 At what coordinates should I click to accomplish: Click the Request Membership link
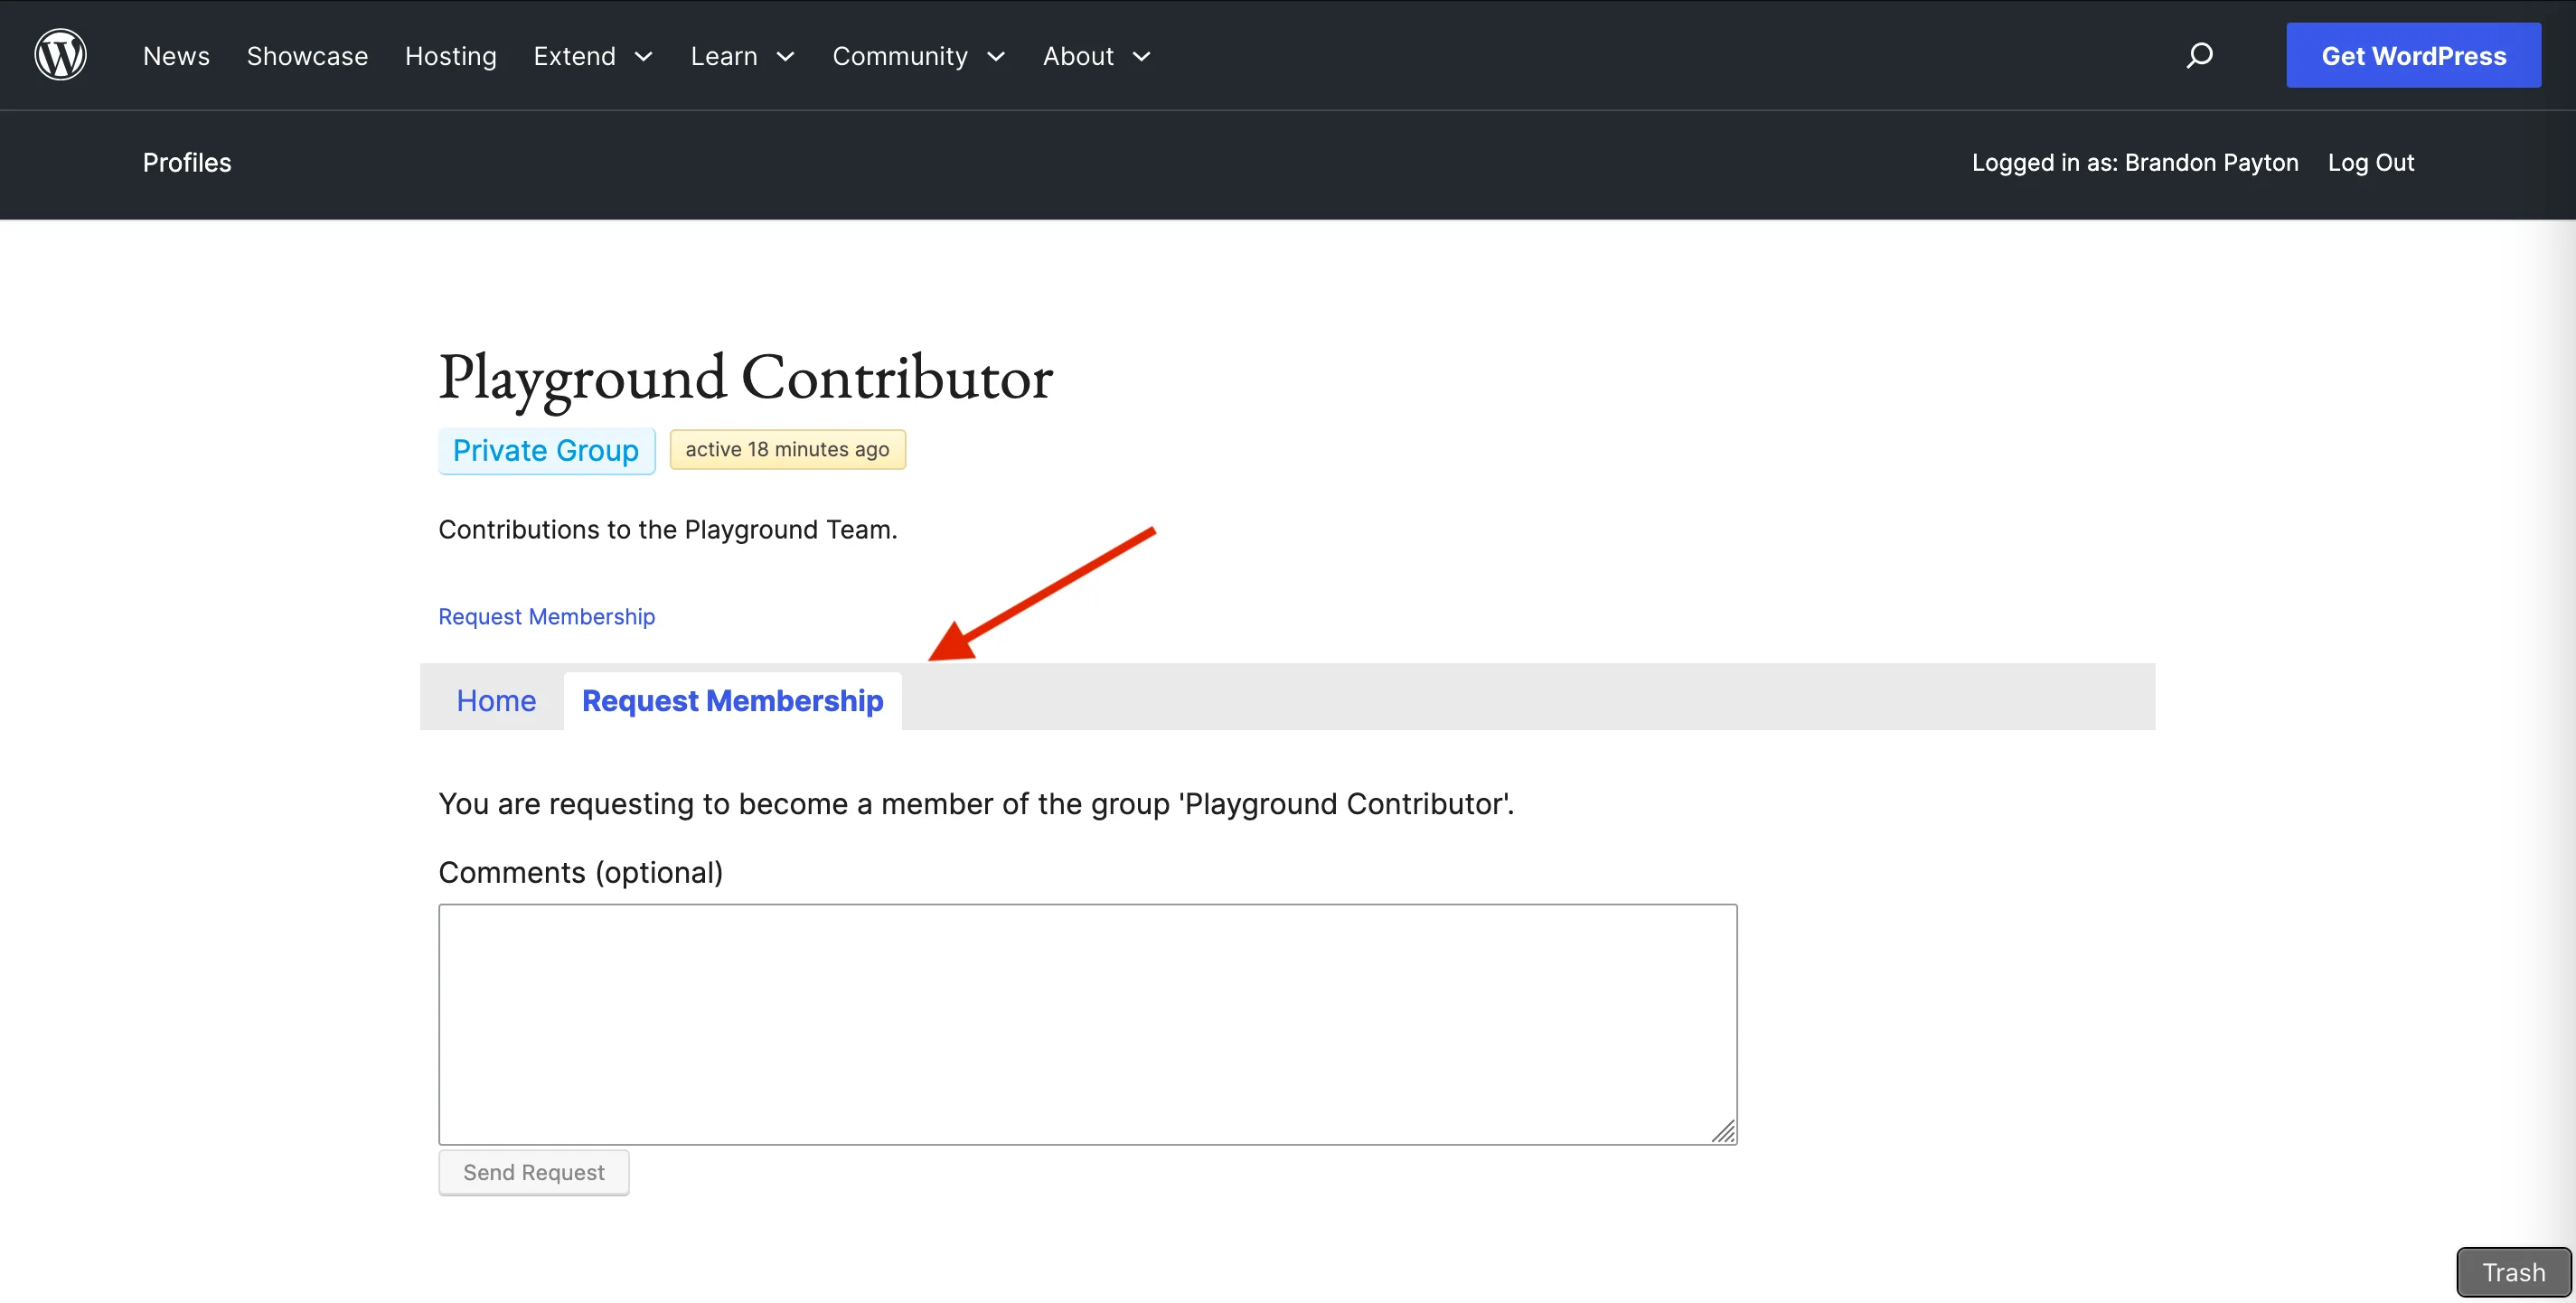546,616
